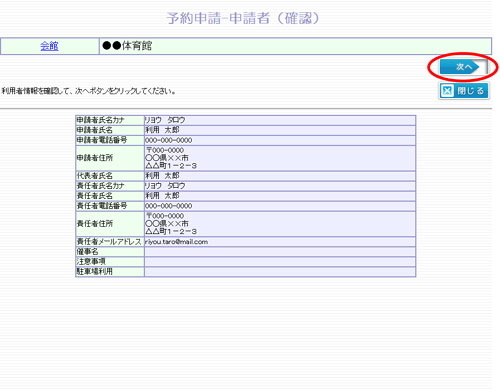Click the 申請者住所 label cell
Viewport: 500px width, 390px height.
click(x=110, y=158)
